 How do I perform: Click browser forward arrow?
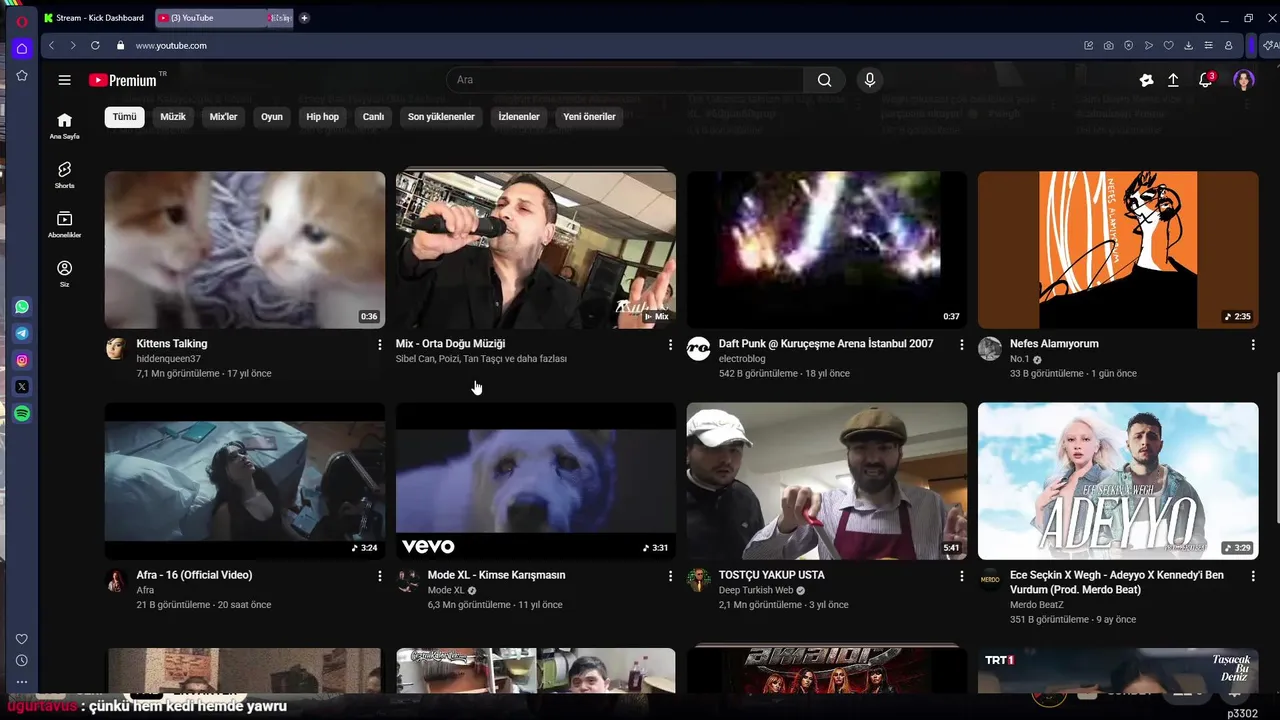(73, 45)
